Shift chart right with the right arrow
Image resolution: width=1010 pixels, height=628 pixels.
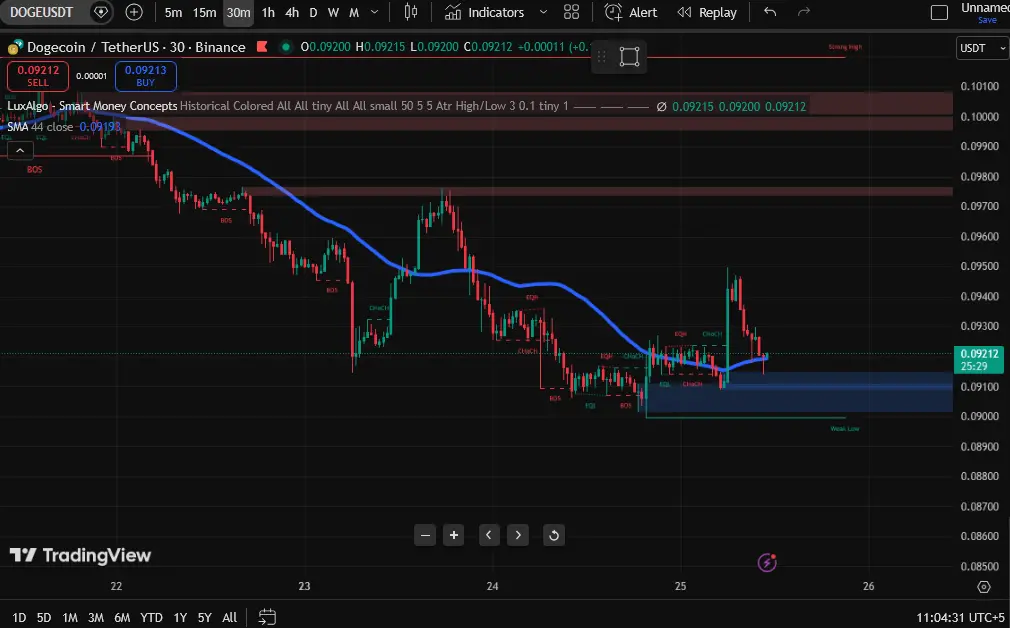518,535
